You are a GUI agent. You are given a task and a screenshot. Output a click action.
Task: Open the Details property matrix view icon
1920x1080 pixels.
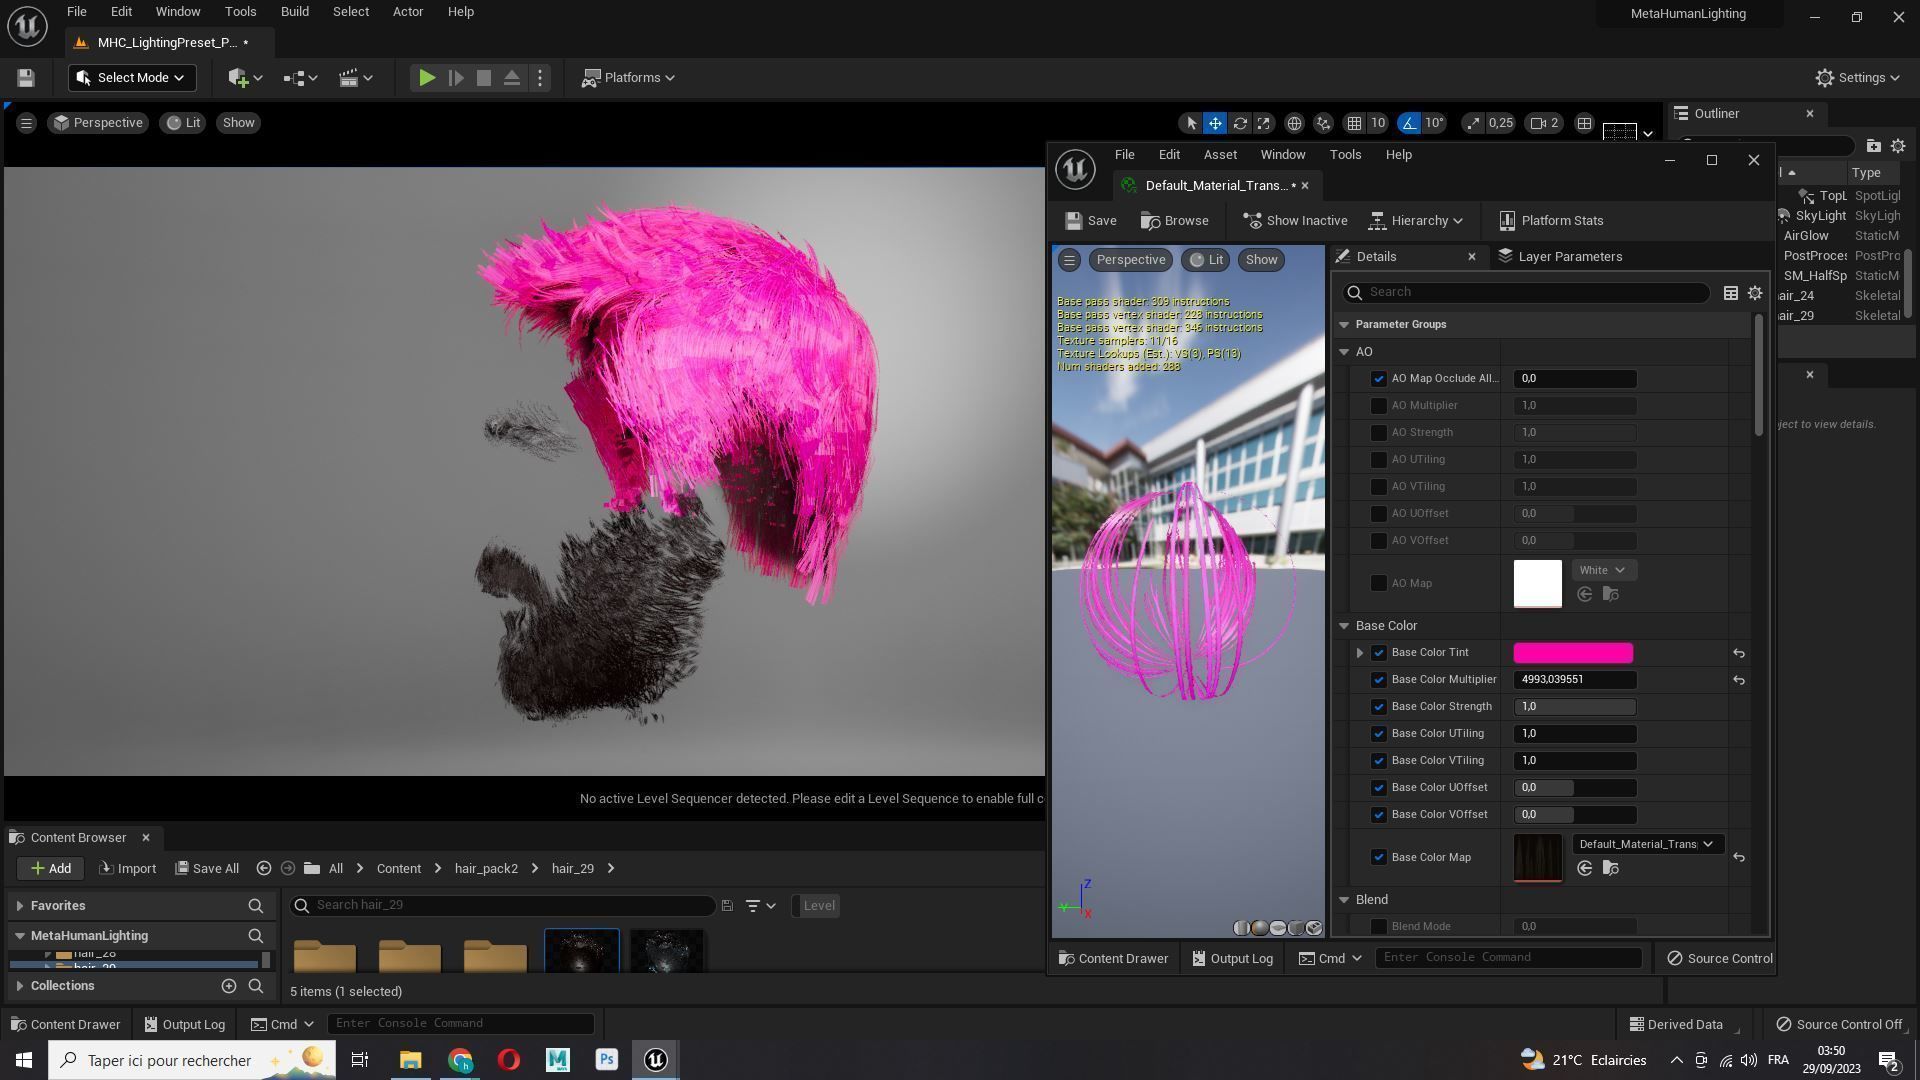[1730, 293]
